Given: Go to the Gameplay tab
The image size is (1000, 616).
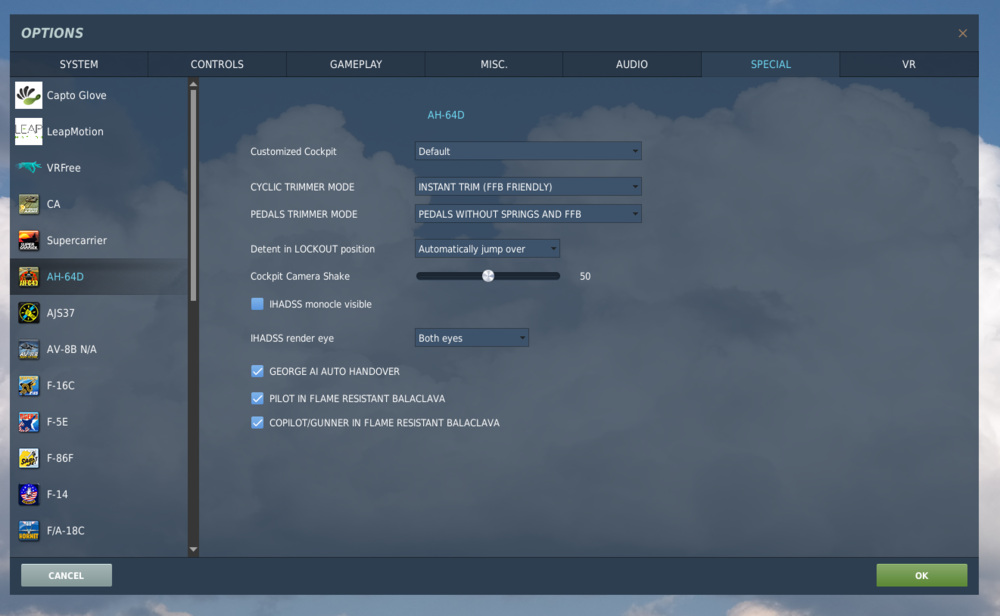Looking at the screenshot, I should click(x=356, y=64).
